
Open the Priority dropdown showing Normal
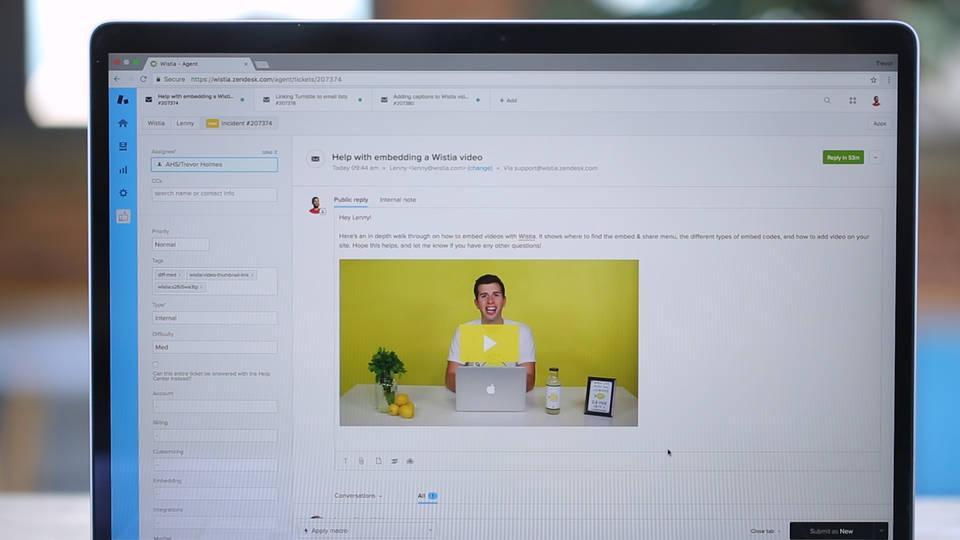click(x=180, y=244)
